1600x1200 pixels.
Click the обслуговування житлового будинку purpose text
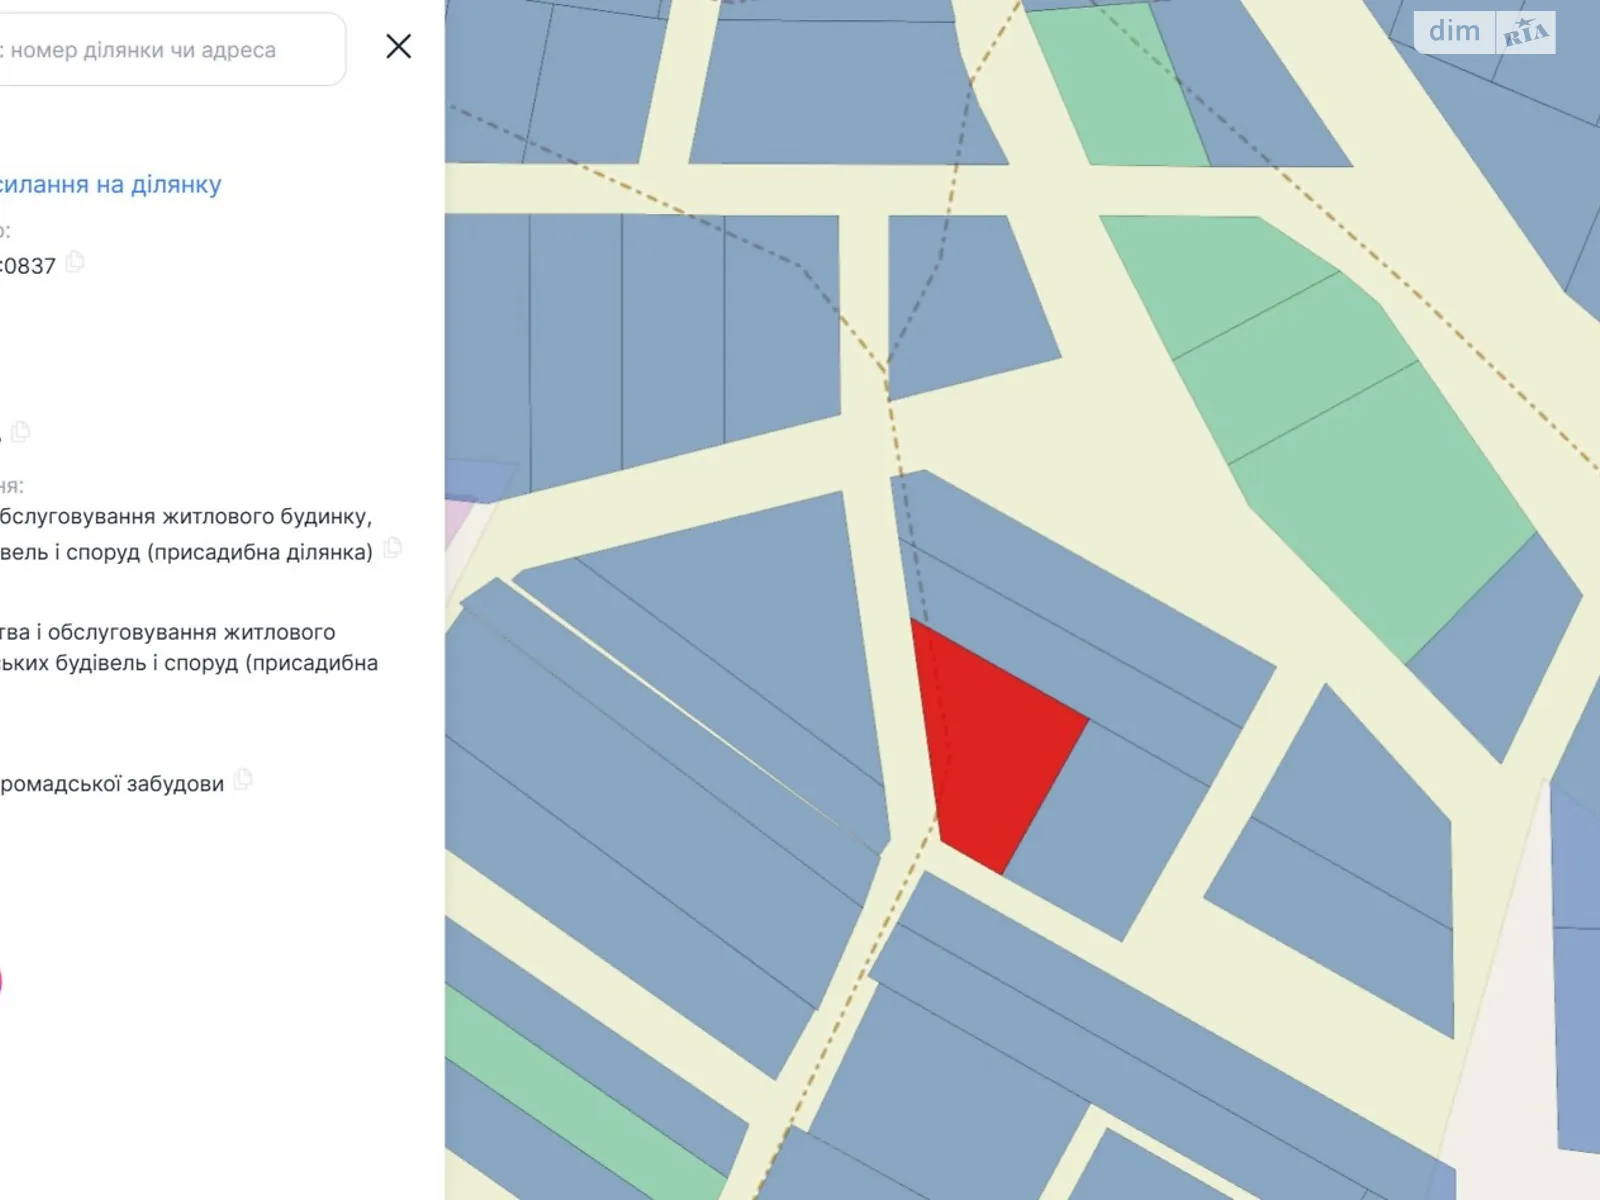(x=186, y=517)
